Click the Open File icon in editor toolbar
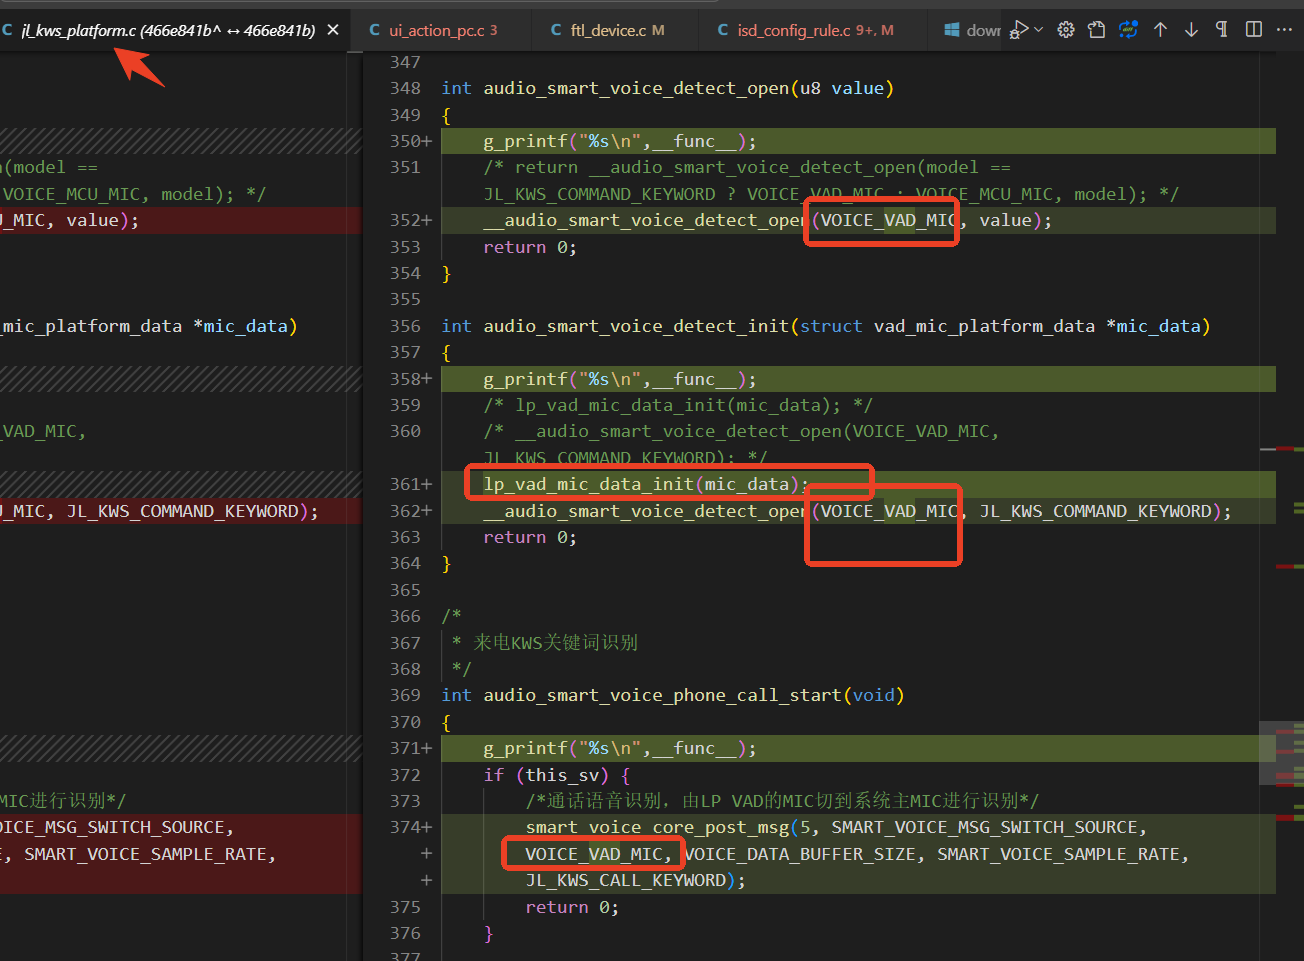 1097,30
